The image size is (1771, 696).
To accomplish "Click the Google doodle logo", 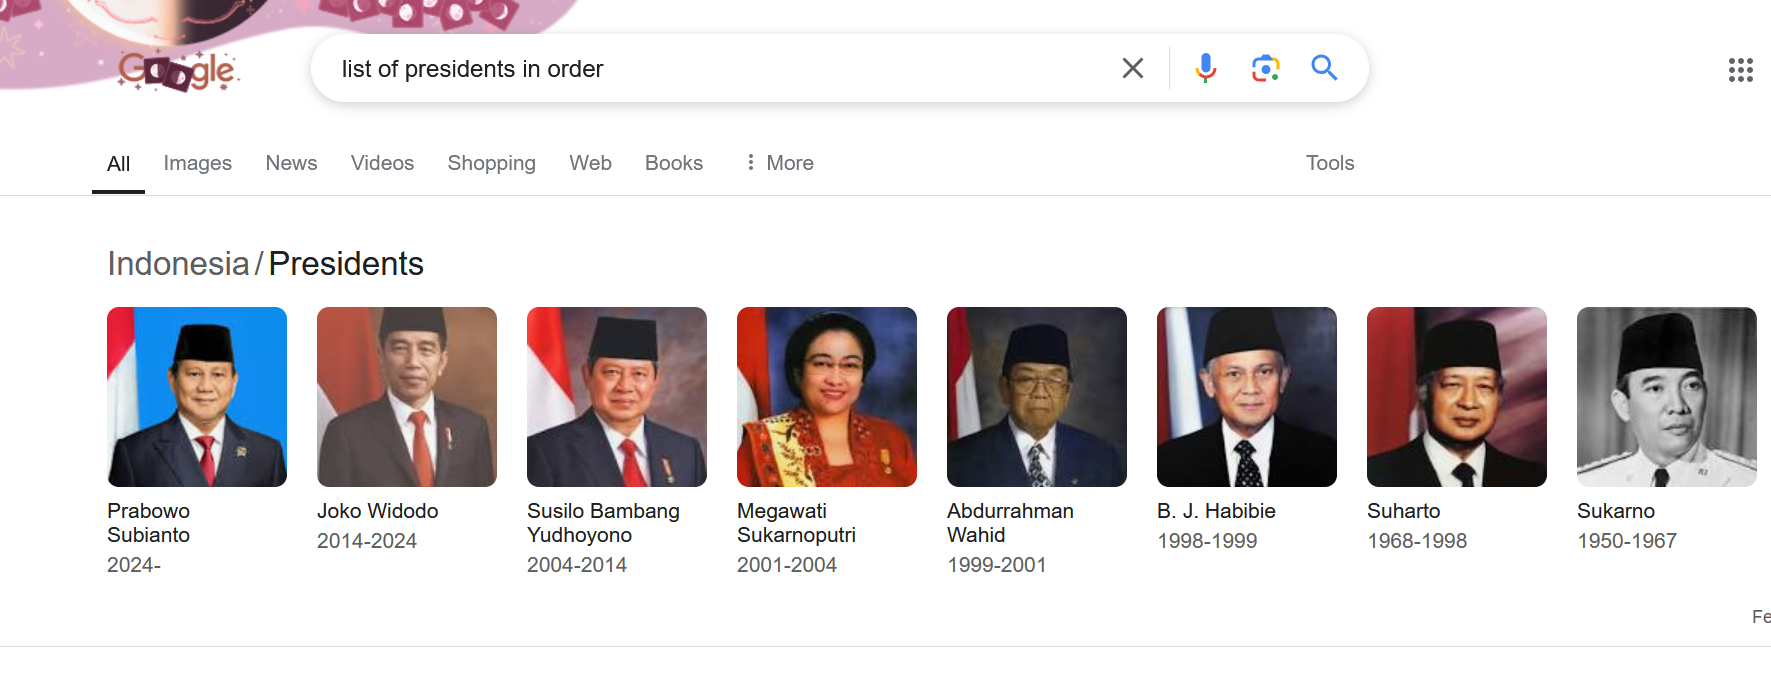I will pyautogui.click(x=178, y=71).
